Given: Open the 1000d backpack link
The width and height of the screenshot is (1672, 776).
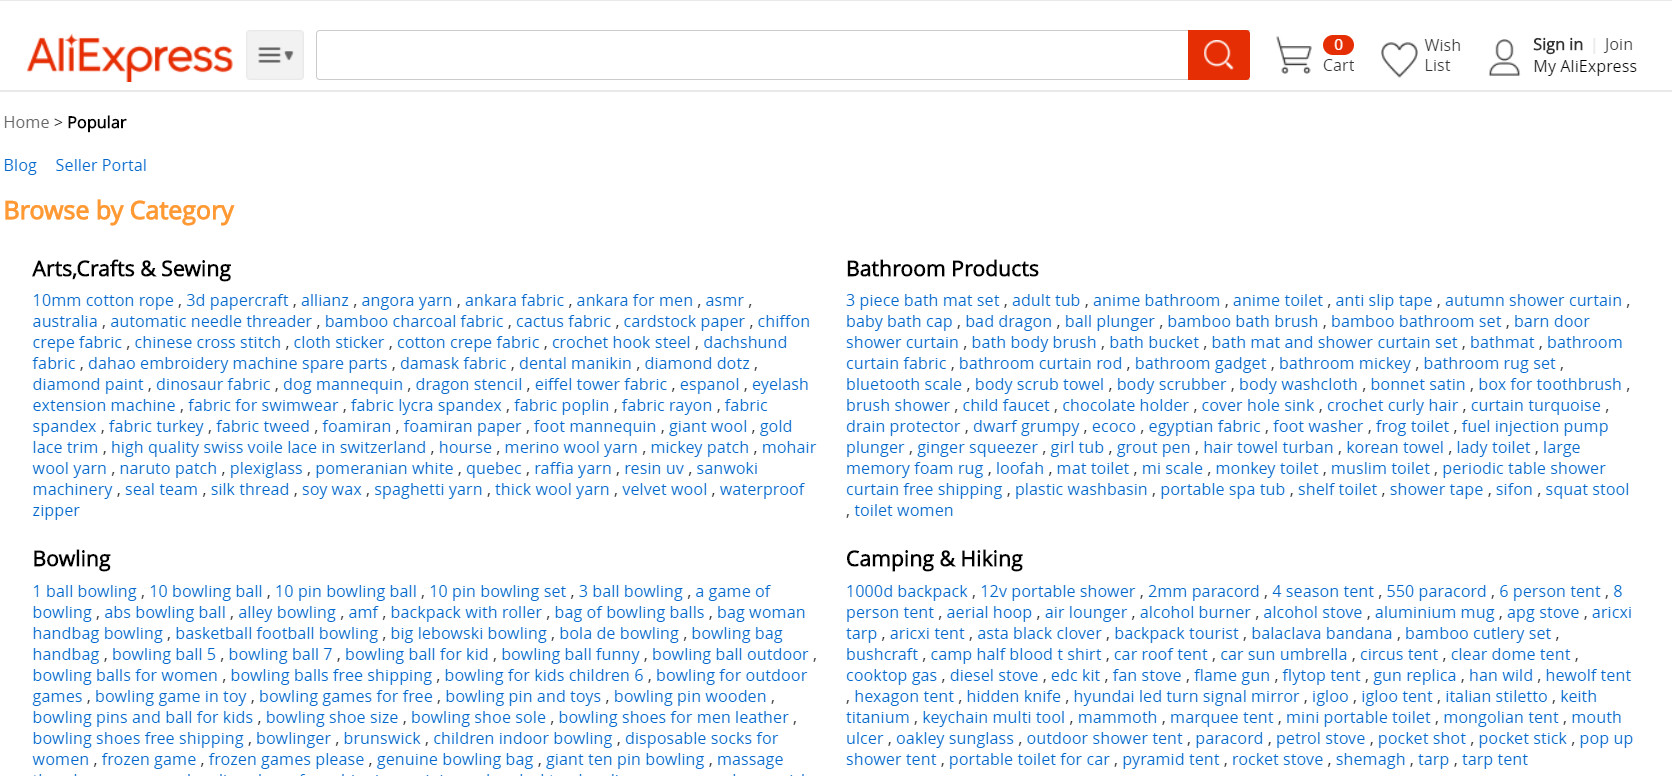Looking at the screenshot, I should tap(906, 591).
